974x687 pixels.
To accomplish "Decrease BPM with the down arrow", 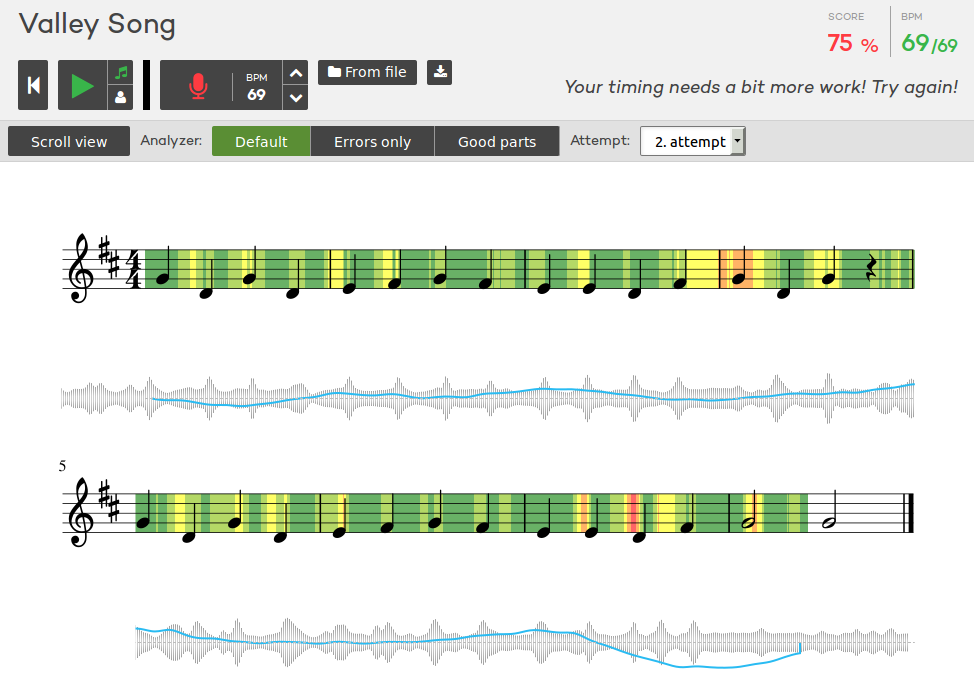I will 295,97.
